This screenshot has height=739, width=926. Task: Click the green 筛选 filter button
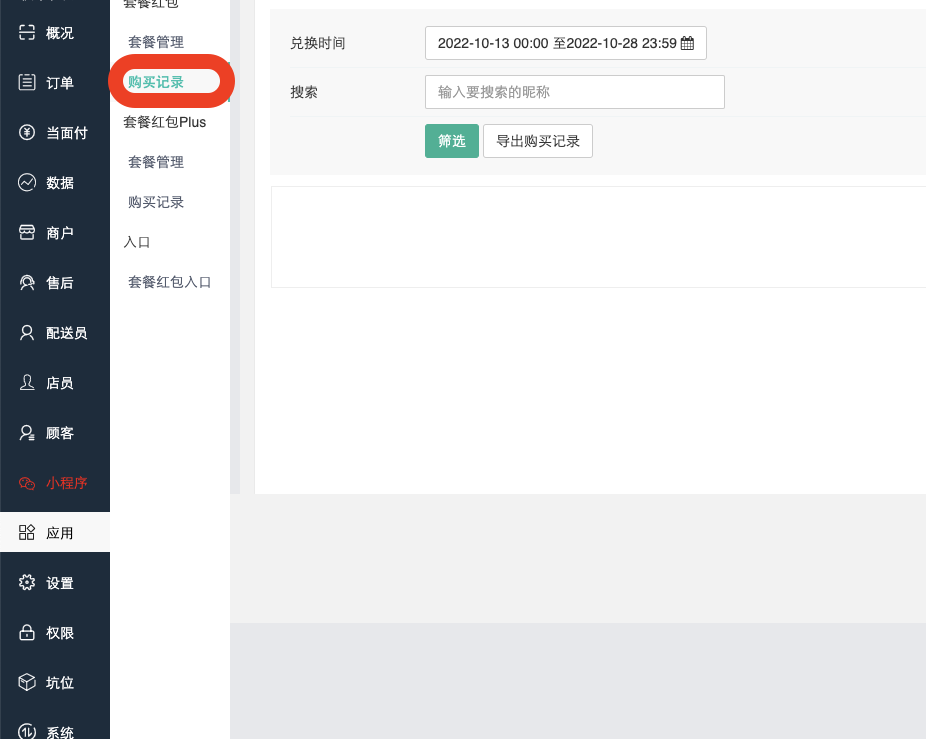point(452,141)
